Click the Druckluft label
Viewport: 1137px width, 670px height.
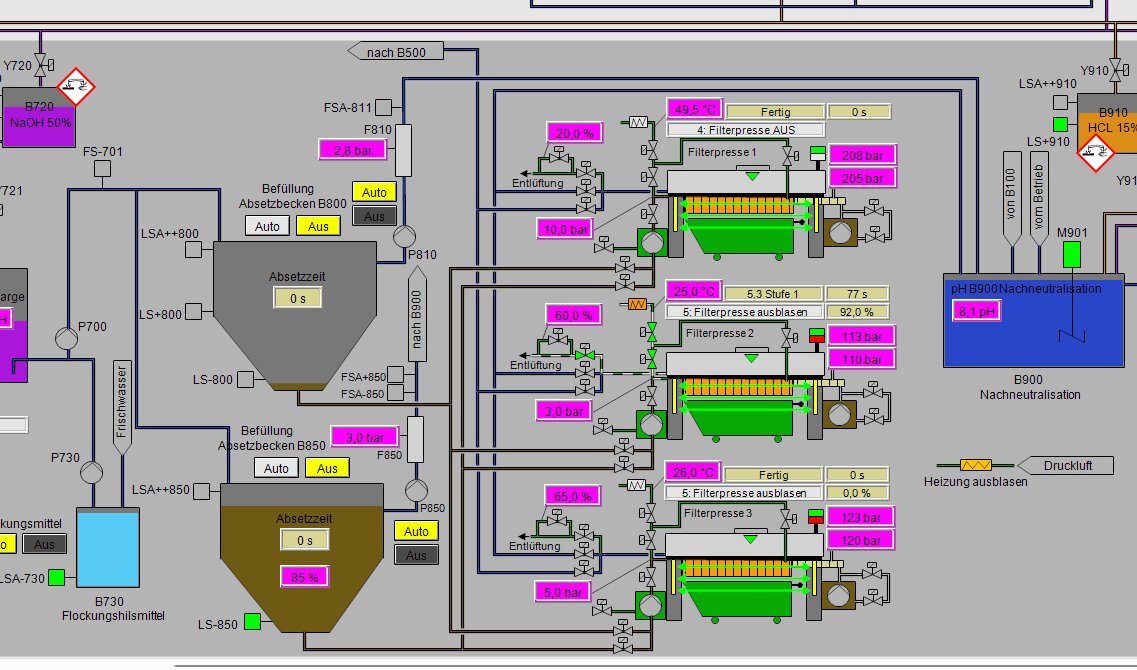[1067, 465]
